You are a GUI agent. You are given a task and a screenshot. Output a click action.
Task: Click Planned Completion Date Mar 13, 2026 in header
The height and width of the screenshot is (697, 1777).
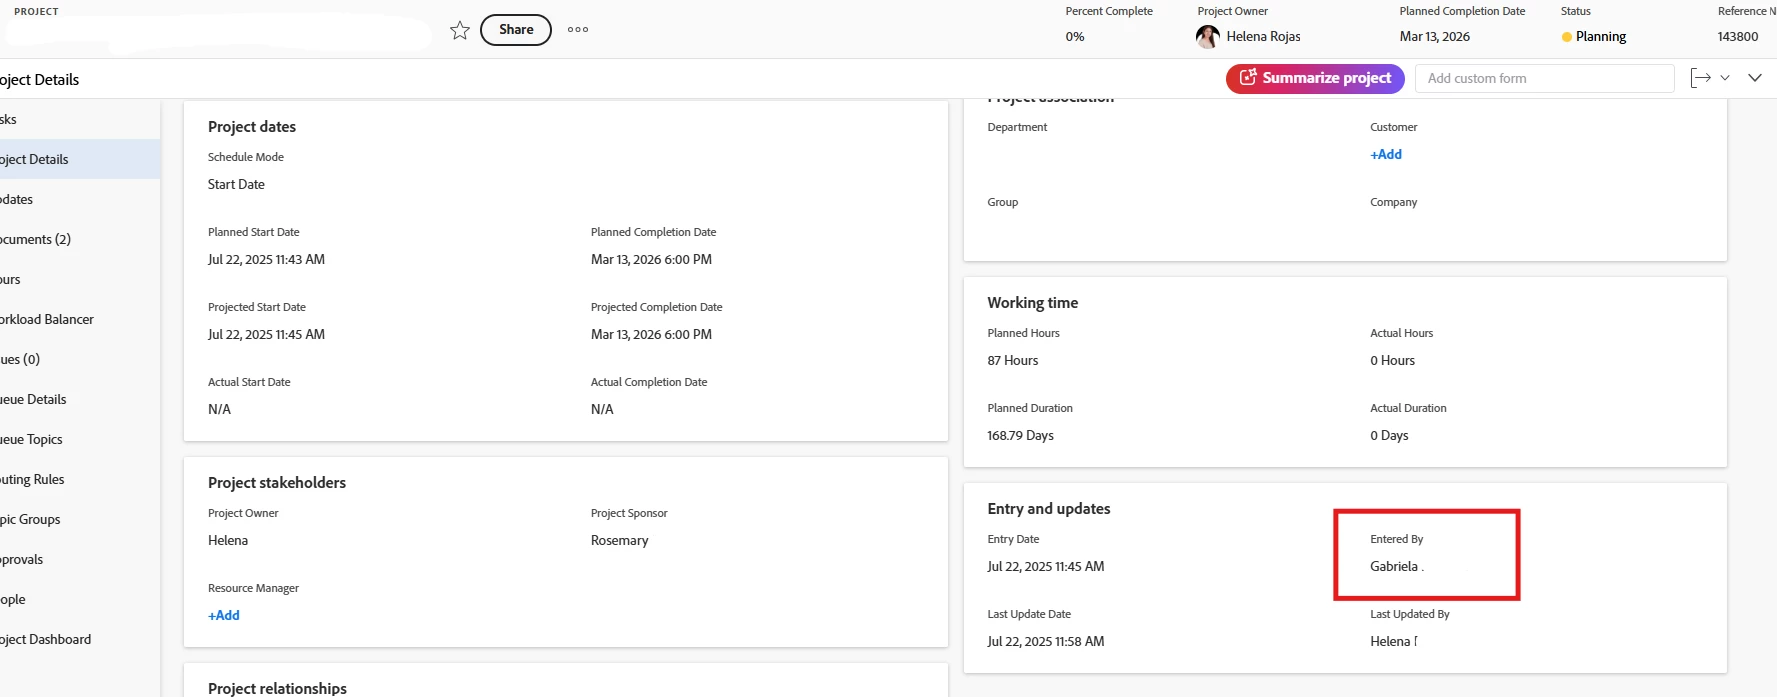1435,37
